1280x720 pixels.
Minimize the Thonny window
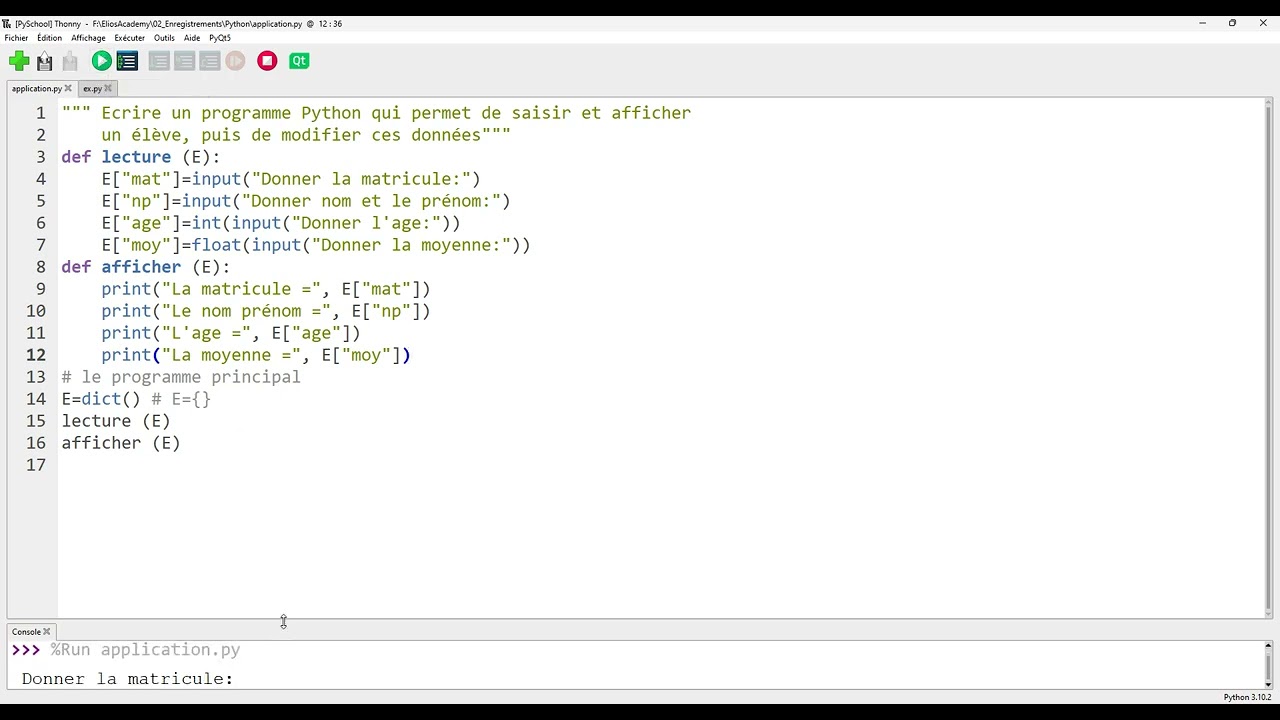1202,23
